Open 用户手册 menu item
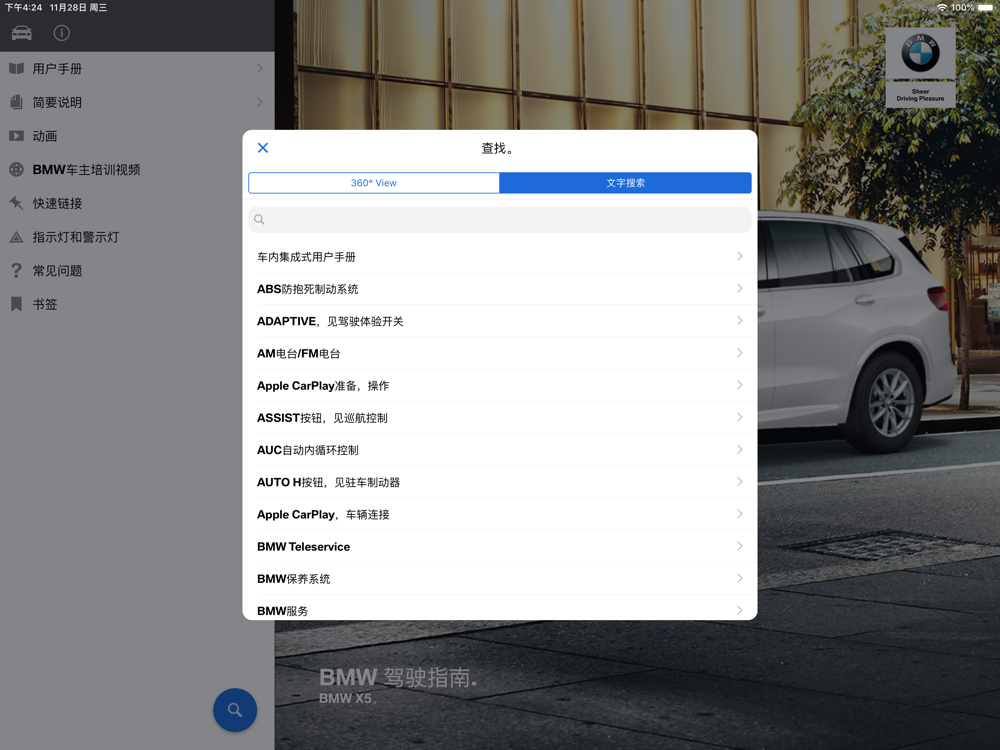The height and width of the screenshot is (750, 1000). pyautogui.click(x=137, y=68)
